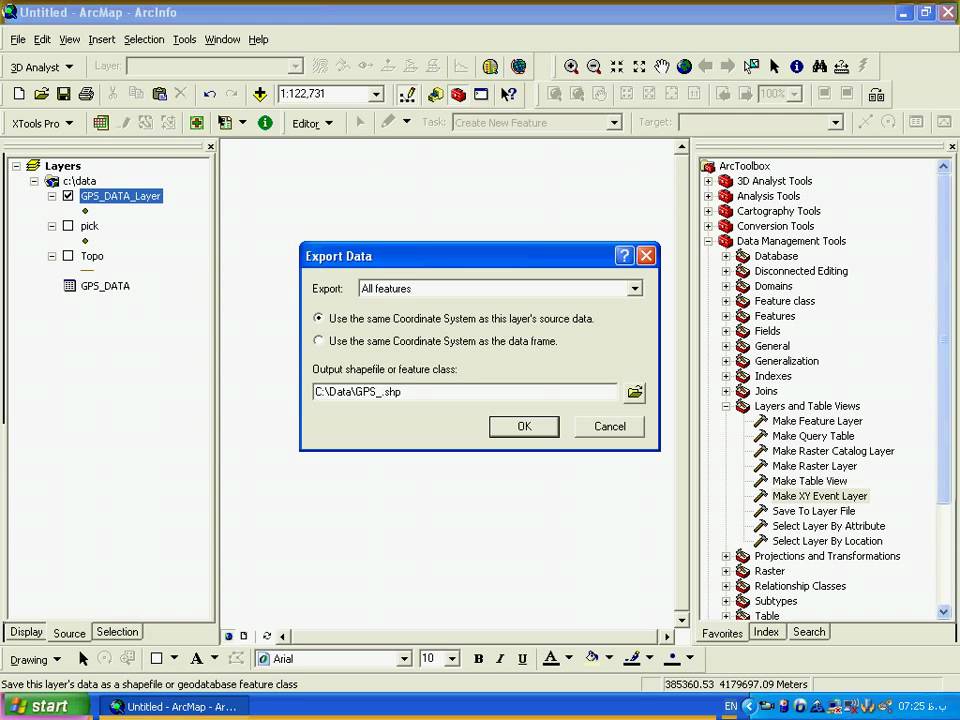This screenshot has height=720, width=960.
Task: Open the XTools Pro dropdown menu
Action: (42, 123)
